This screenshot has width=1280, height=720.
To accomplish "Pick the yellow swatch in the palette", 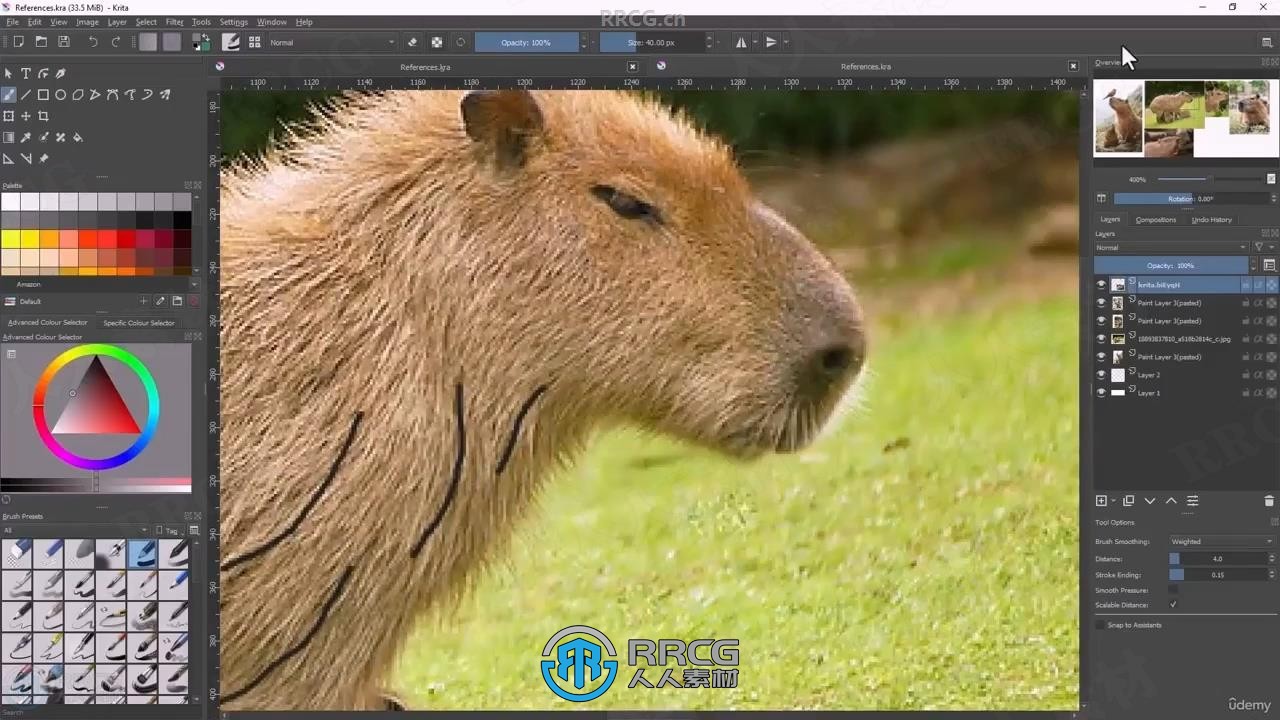I will [10, 238].
